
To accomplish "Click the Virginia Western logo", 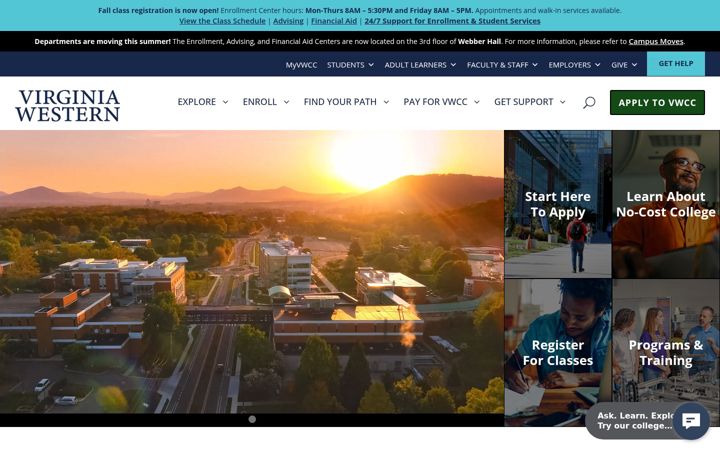I will click(68, 106).
